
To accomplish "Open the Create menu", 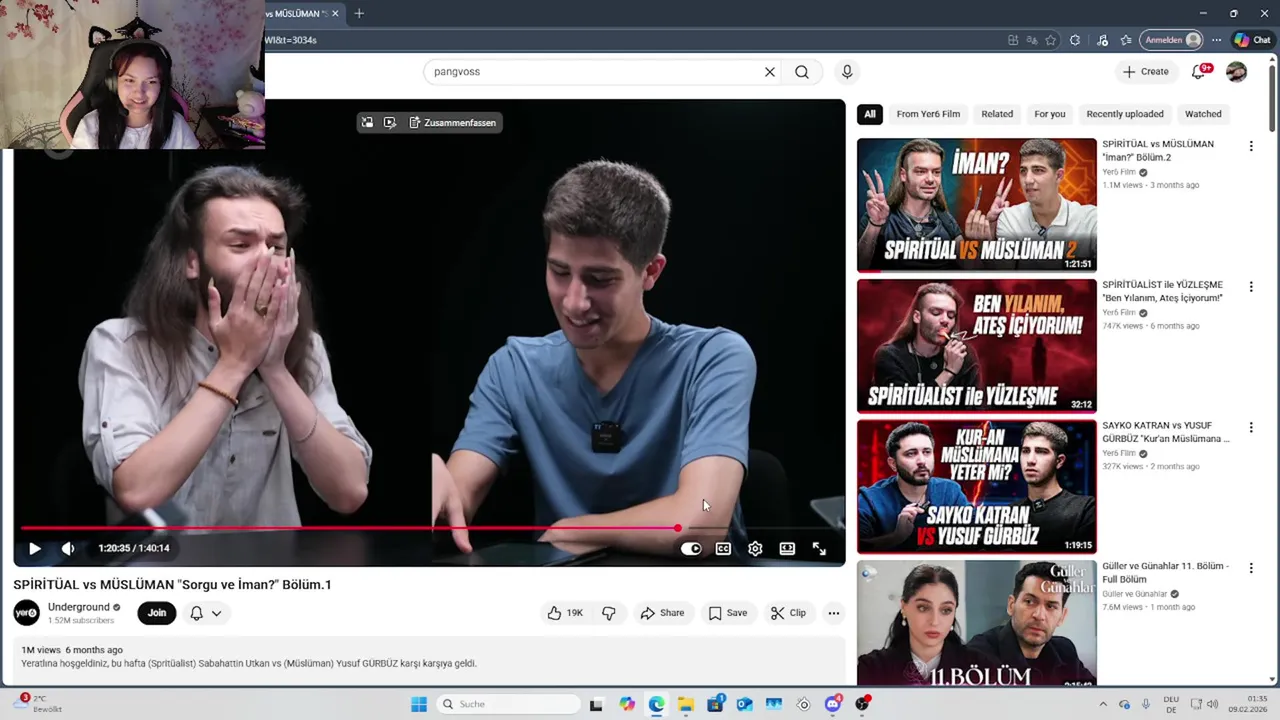I will 1146,72.
